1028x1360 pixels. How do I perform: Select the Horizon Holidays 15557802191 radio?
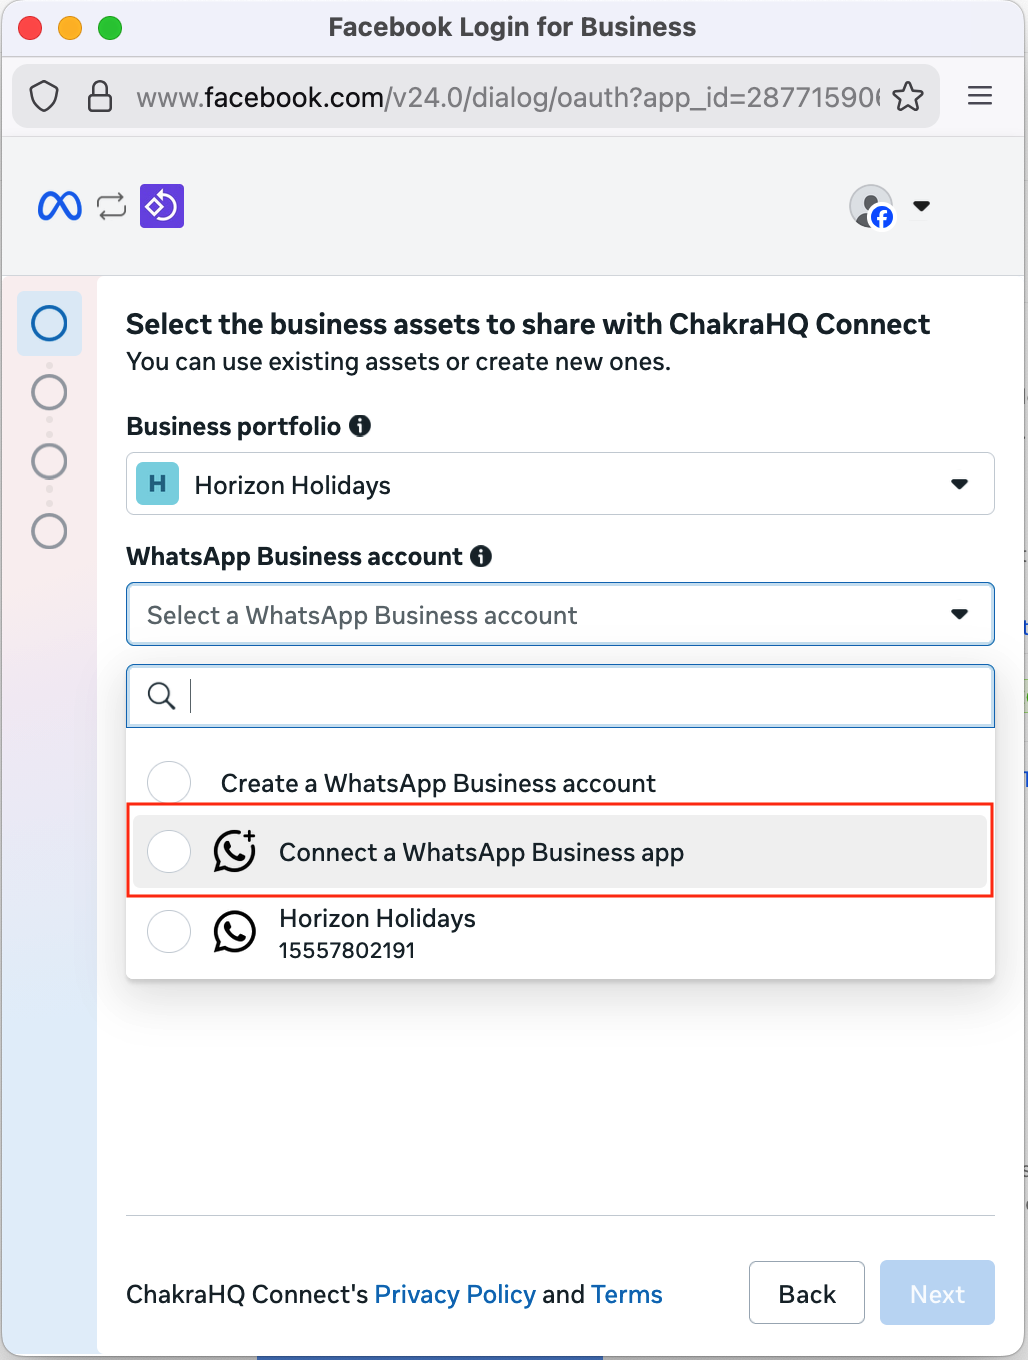(169, 932)
